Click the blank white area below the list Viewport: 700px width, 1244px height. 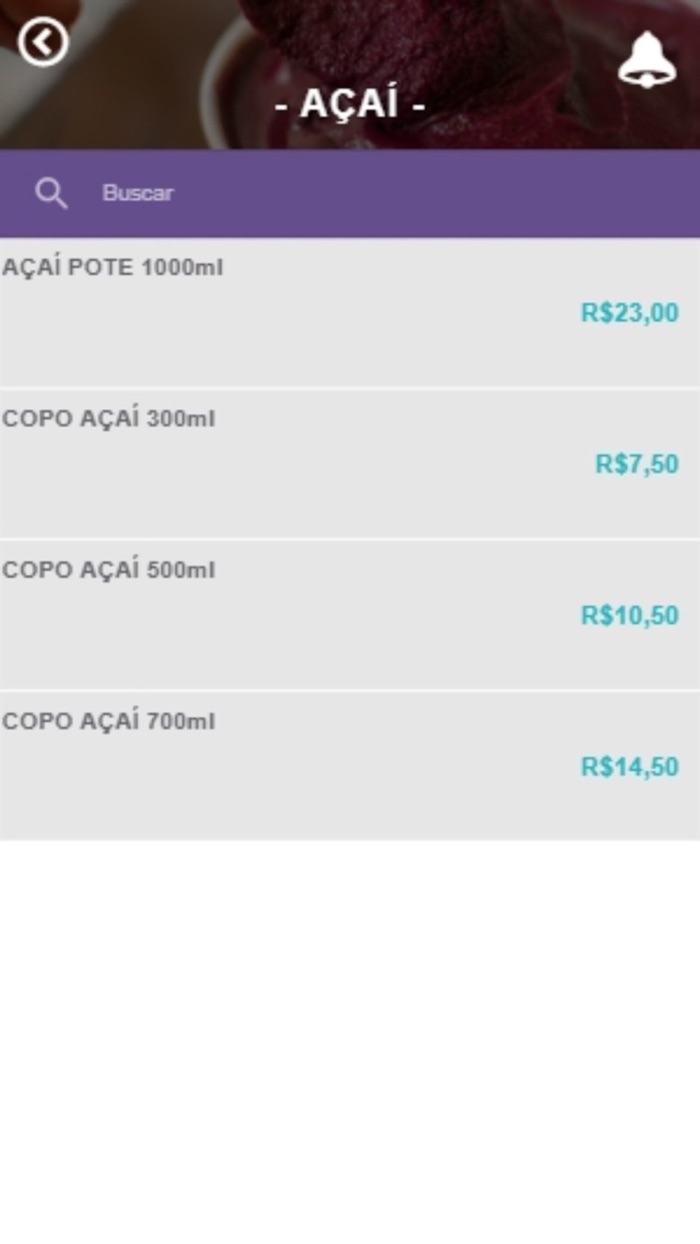click(350, 1040)
